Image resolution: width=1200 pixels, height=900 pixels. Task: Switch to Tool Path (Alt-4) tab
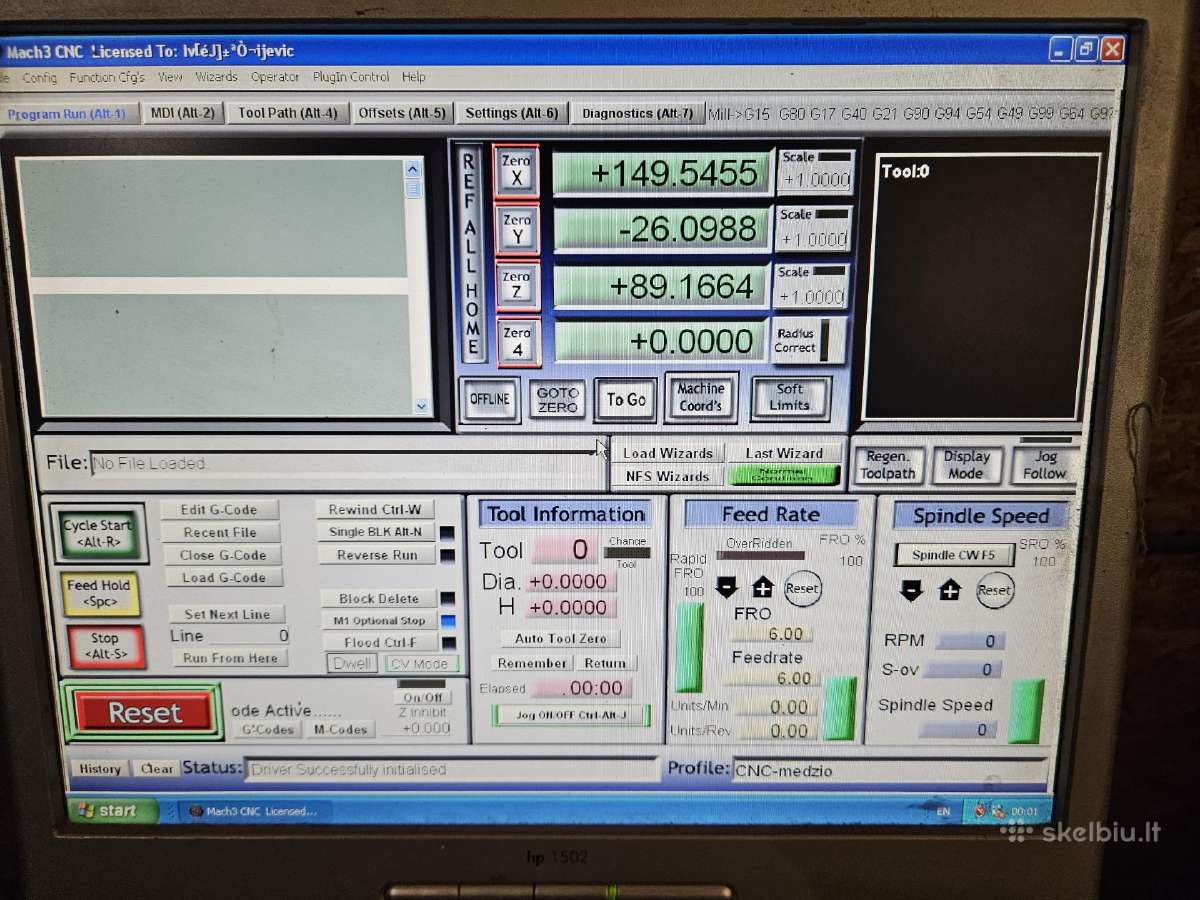[288, 113]
